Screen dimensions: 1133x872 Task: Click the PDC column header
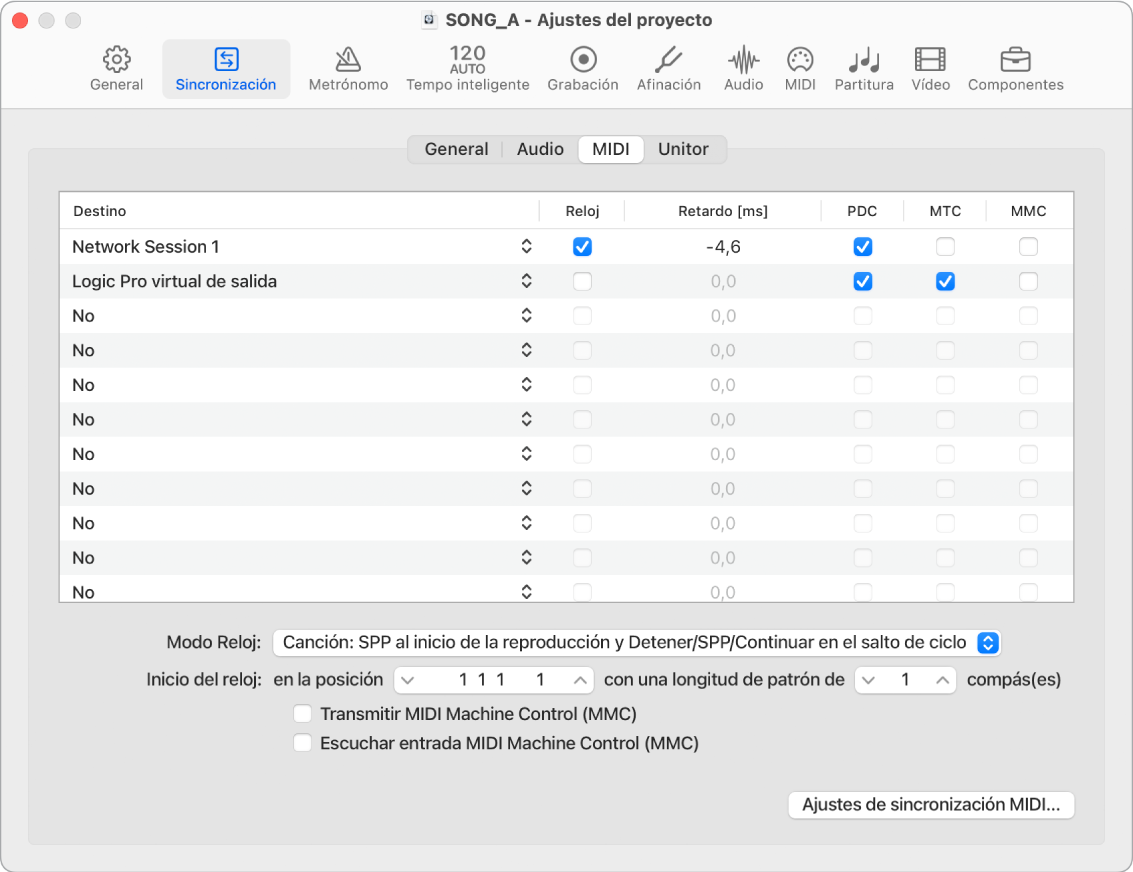coord(862,211)
